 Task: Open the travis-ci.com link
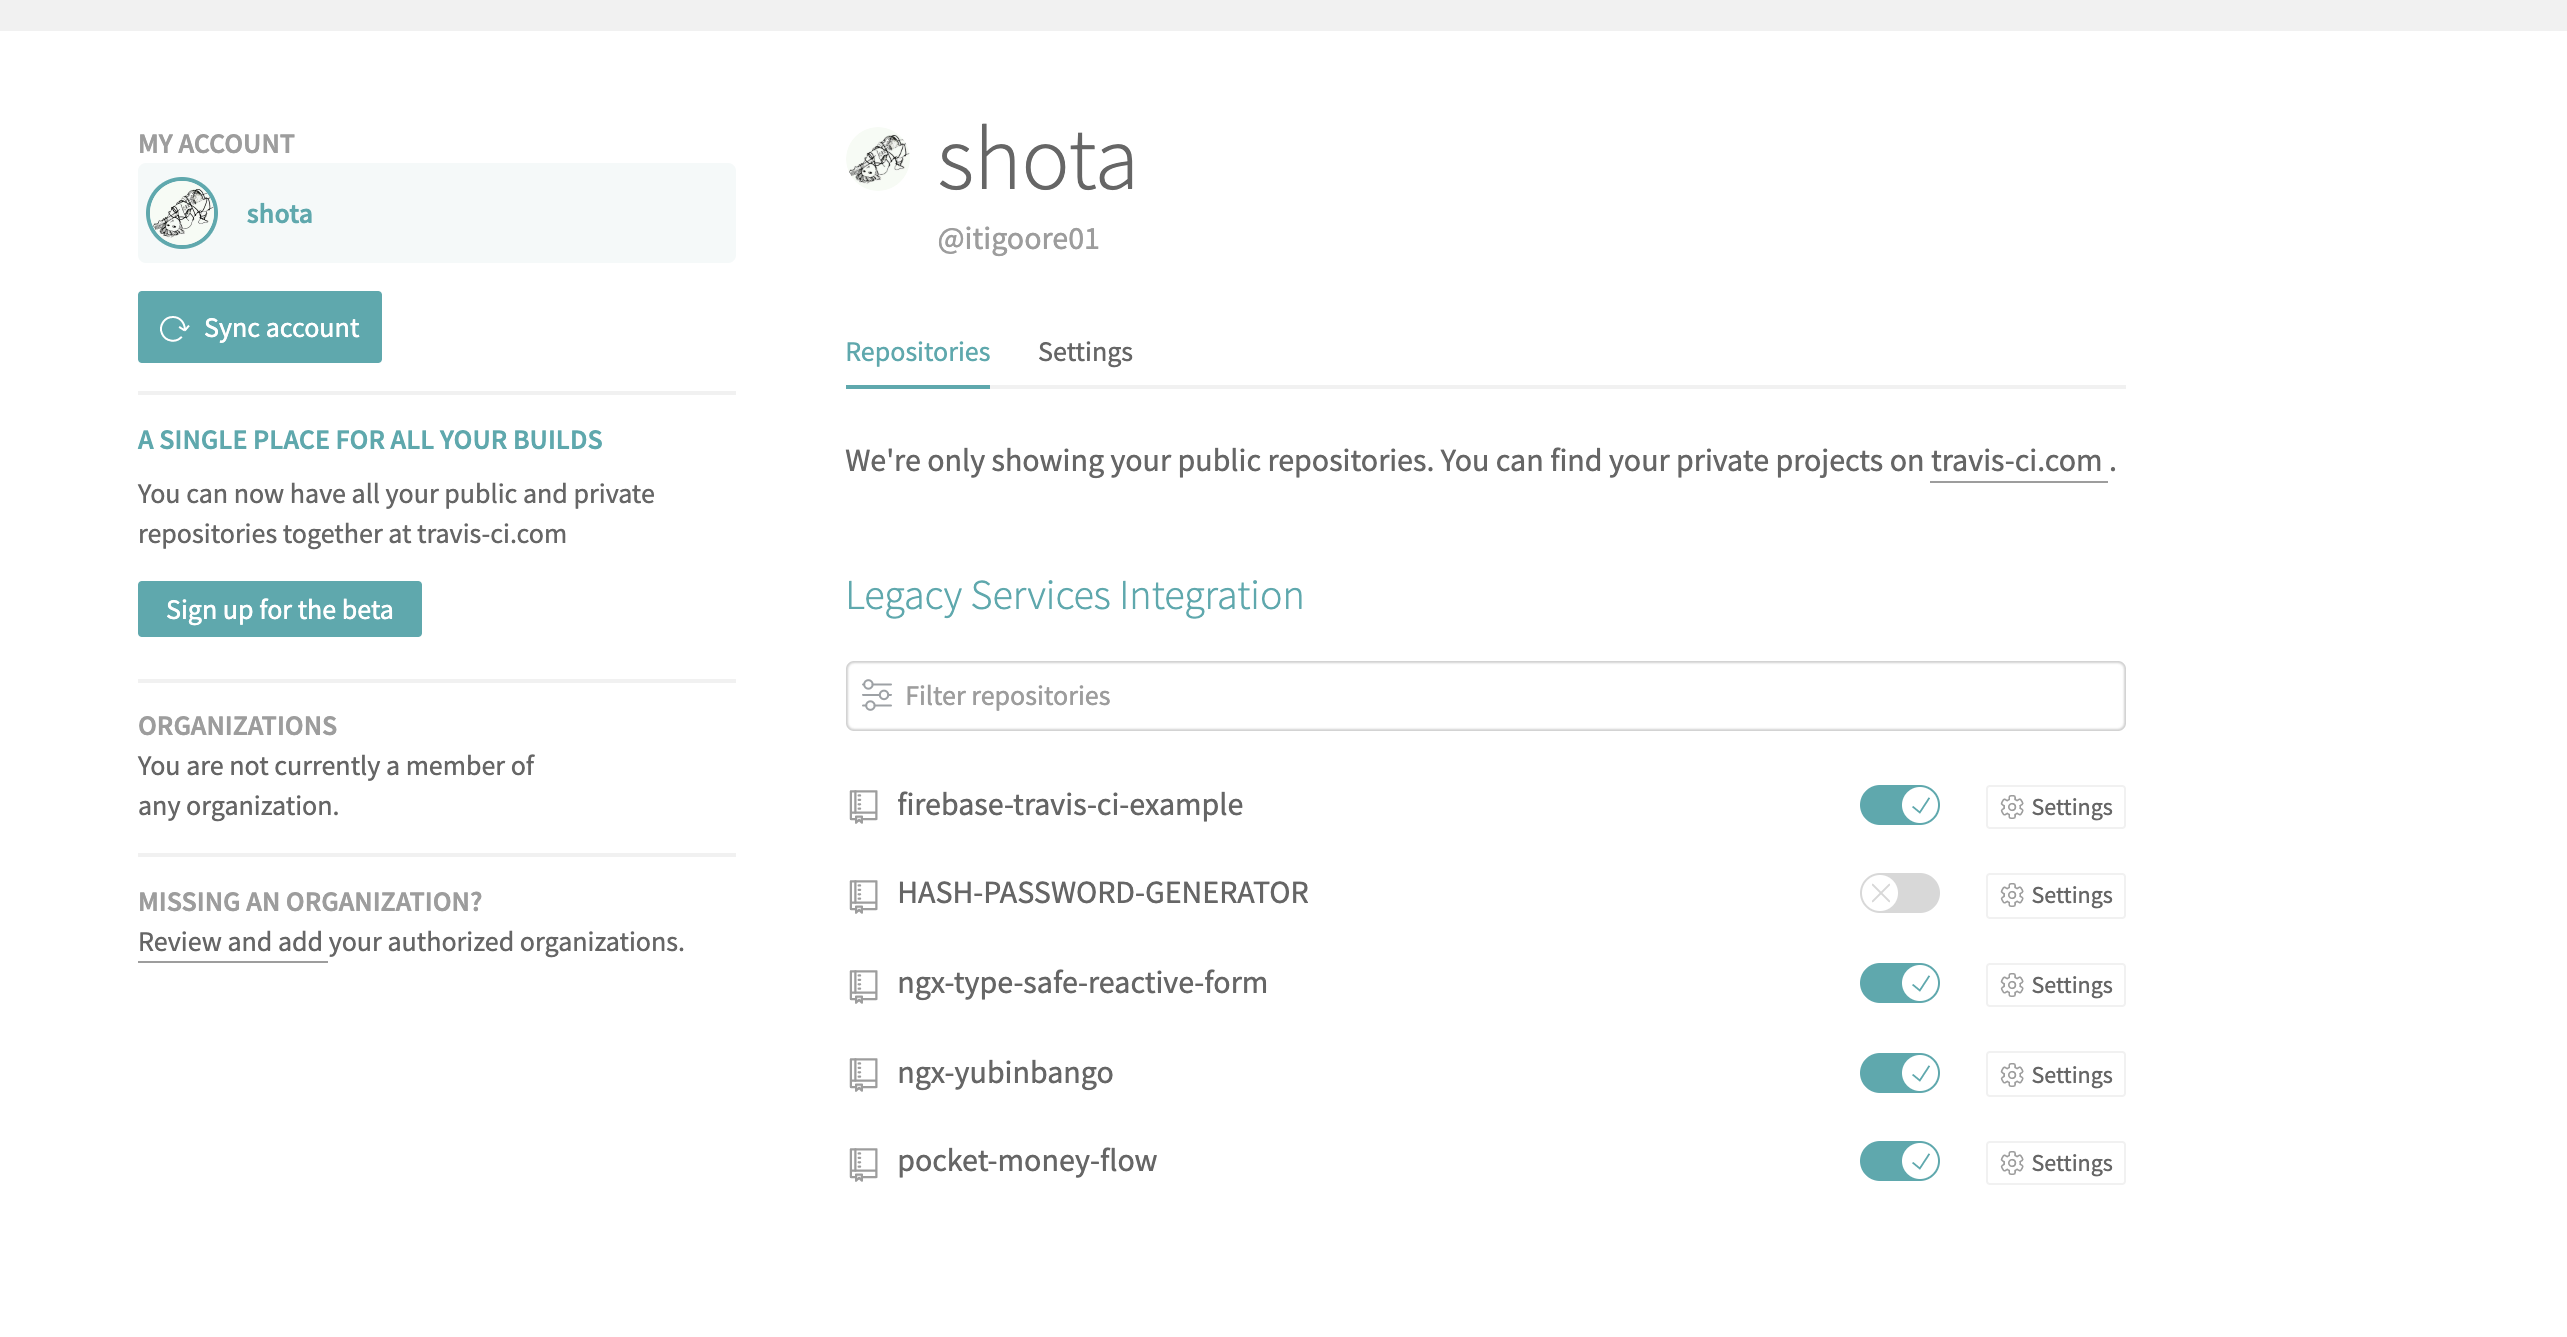pyautogui.click(x=2016, y=460)
